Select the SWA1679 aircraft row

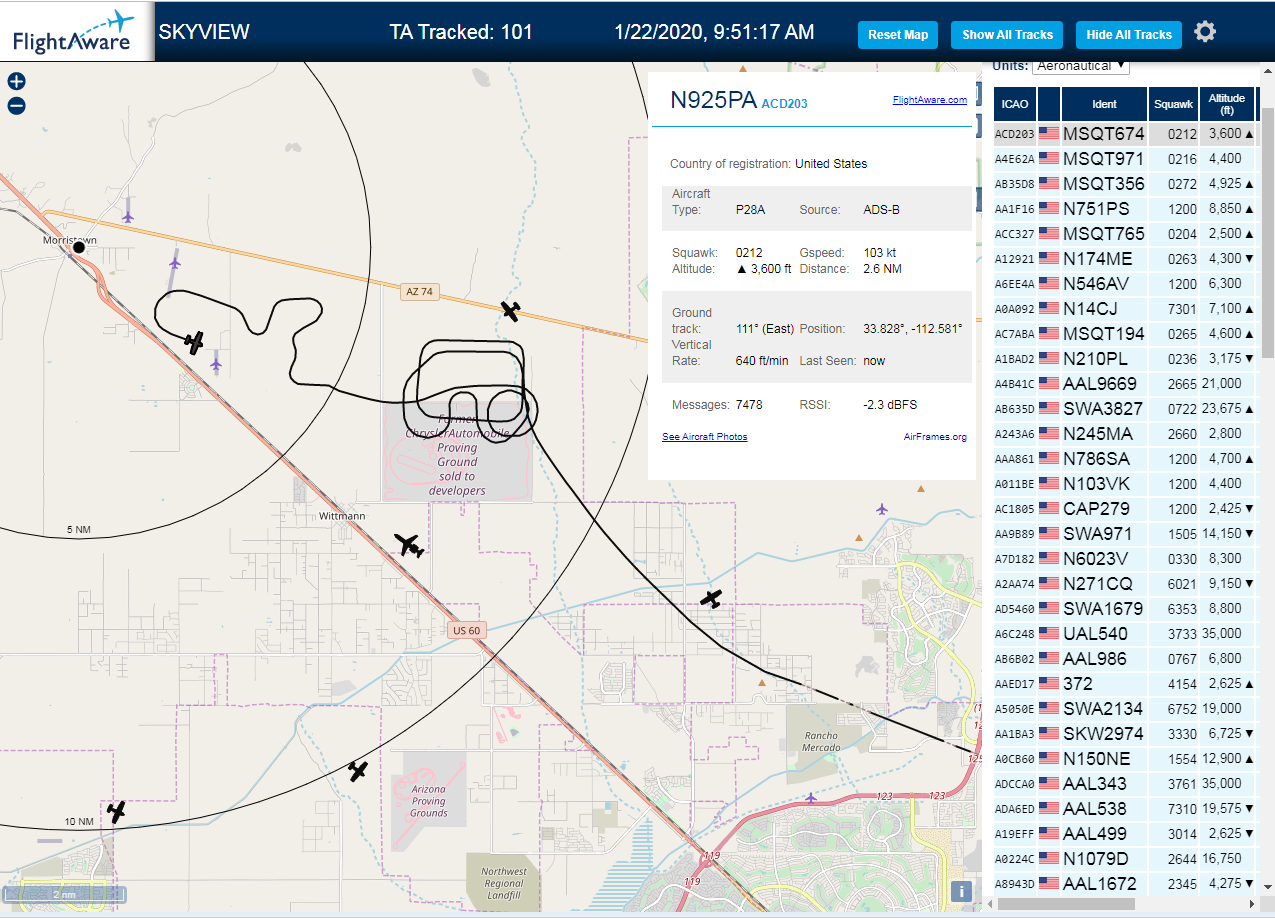[x=1125, y=608]
